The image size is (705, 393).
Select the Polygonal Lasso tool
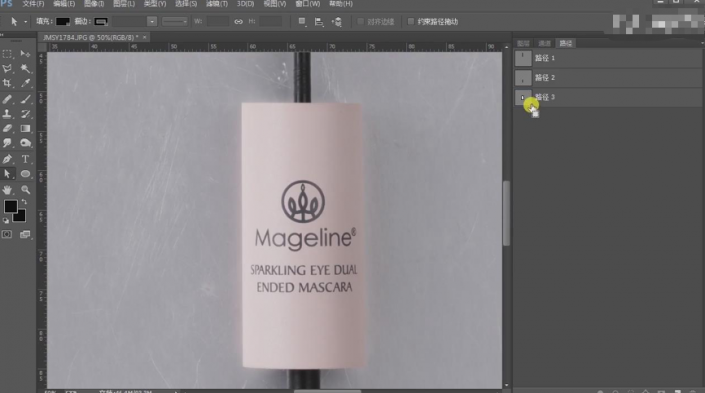(x=7, y=68)
